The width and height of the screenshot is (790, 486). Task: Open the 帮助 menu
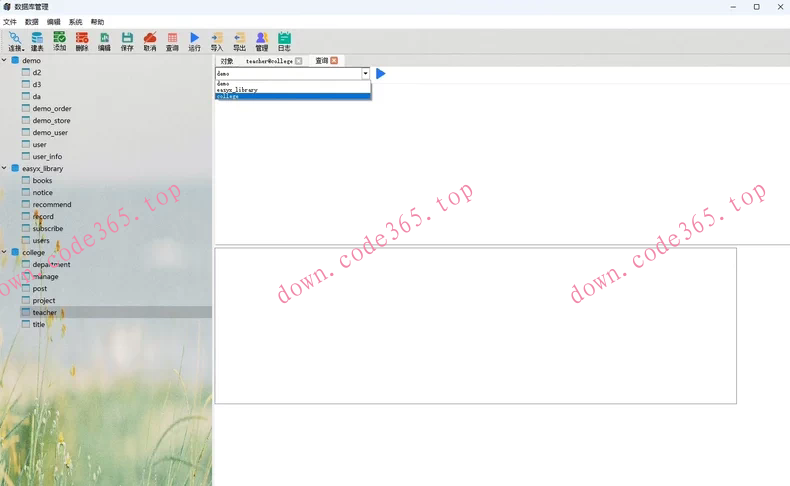tap(97, 22)
